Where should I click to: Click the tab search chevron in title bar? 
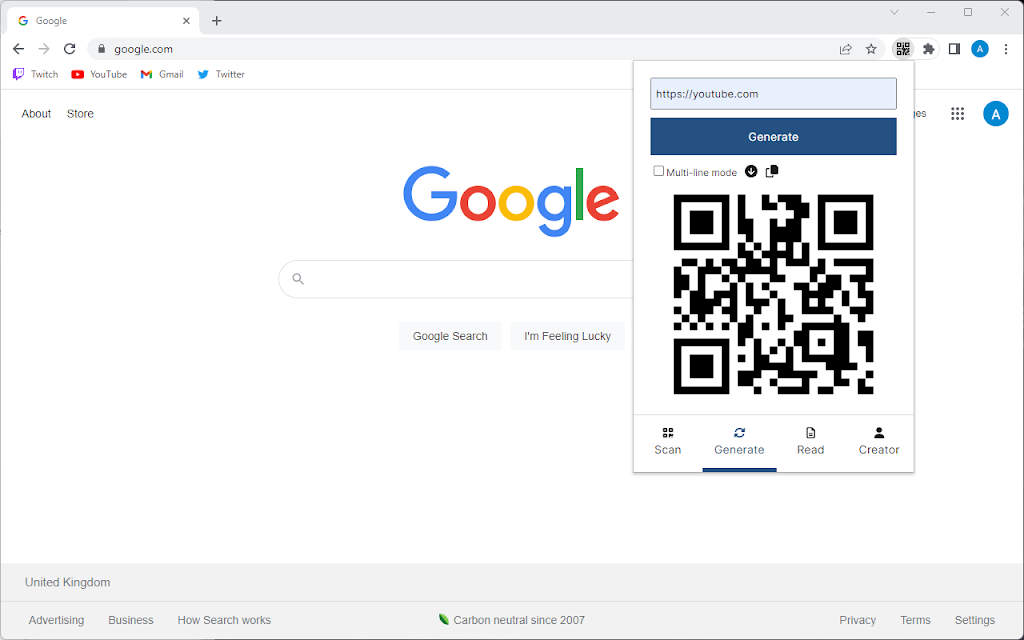[x=894, y=12]
